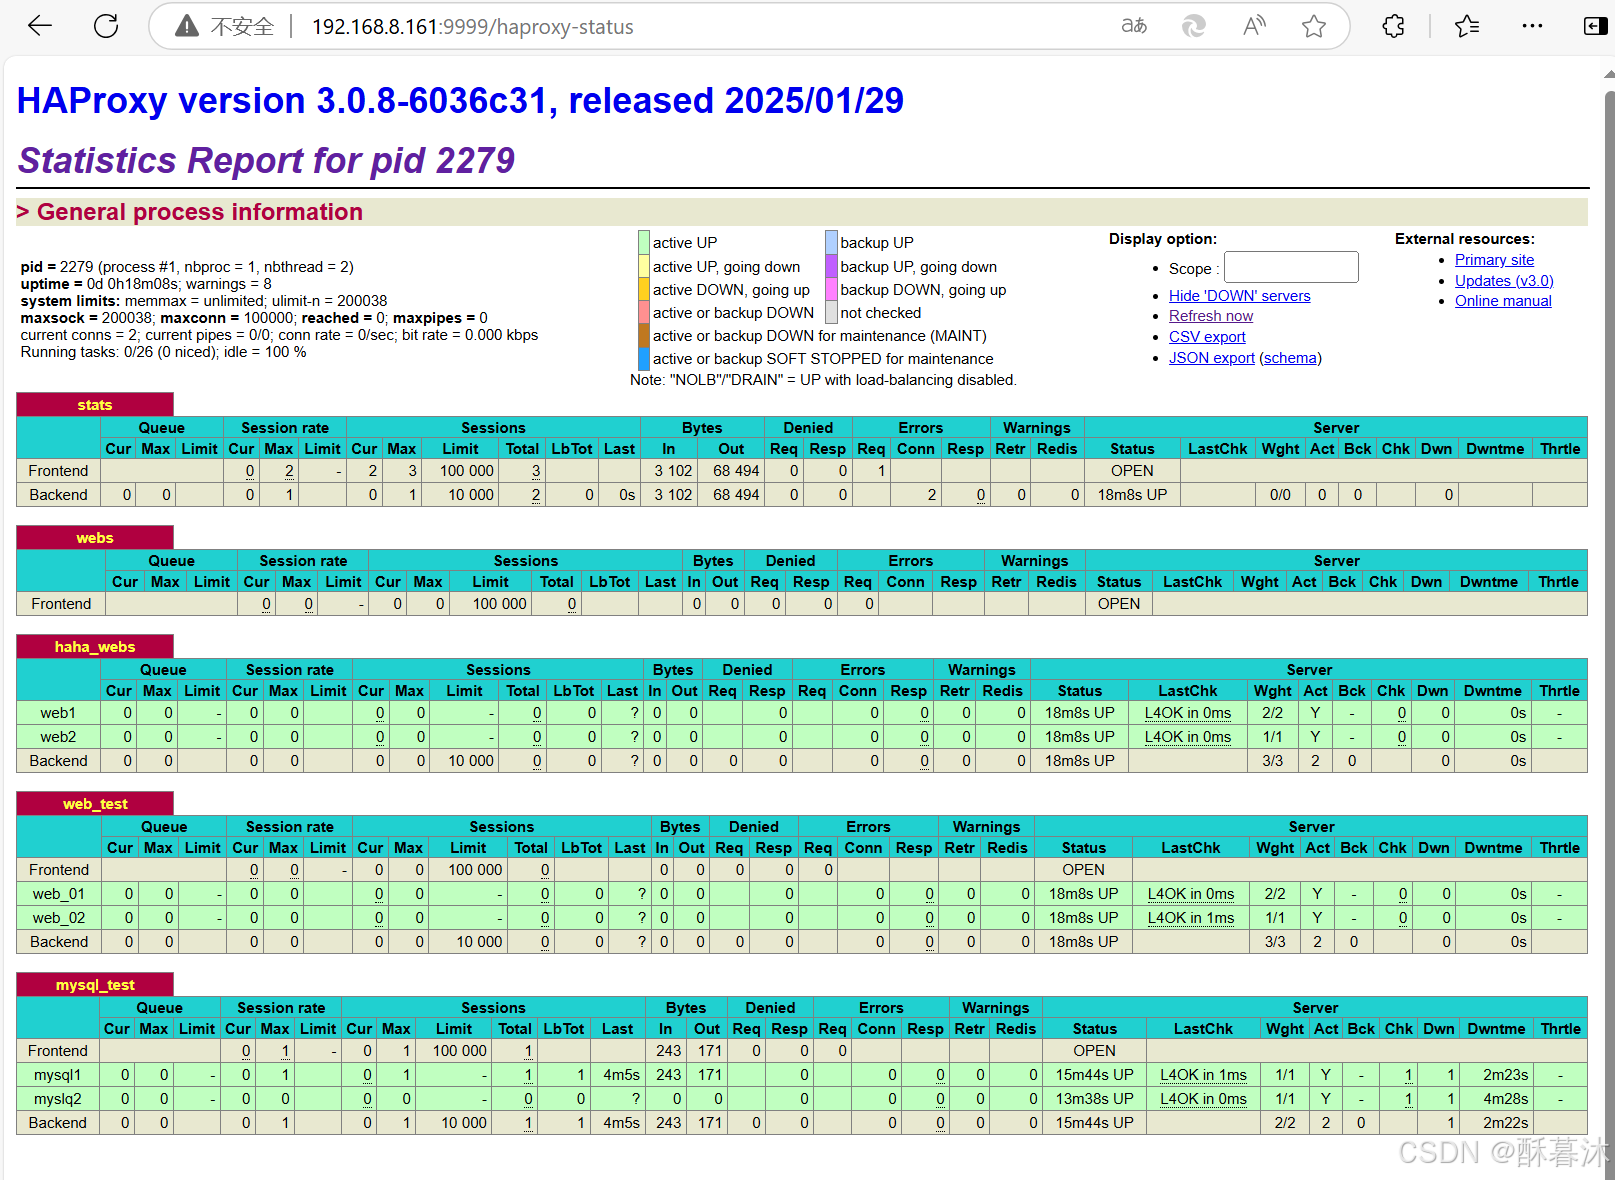Screen dimensions: 1615x1180
Task: Click 2m23s downtime for mysql1
Action: point(1505,1075)
